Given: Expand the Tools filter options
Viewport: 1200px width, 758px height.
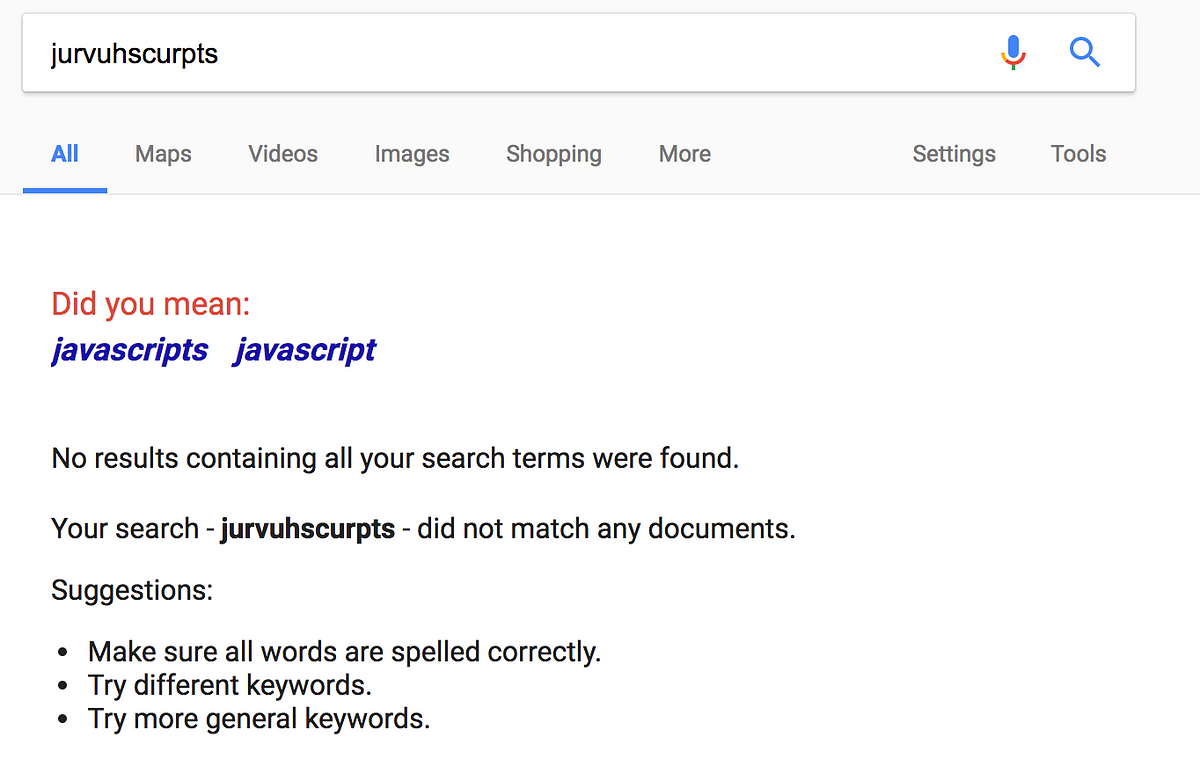Looking at the screenshot, I should [1078, 154].
